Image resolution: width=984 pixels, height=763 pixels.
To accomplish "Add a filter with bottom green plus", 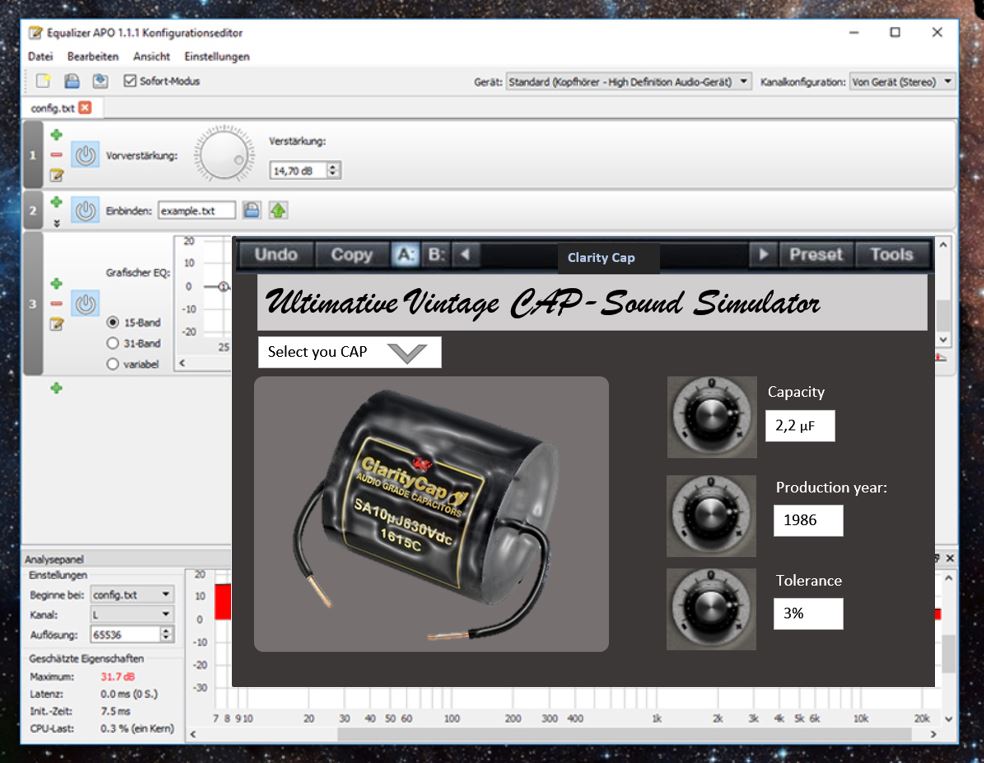I will pos(56,388).
